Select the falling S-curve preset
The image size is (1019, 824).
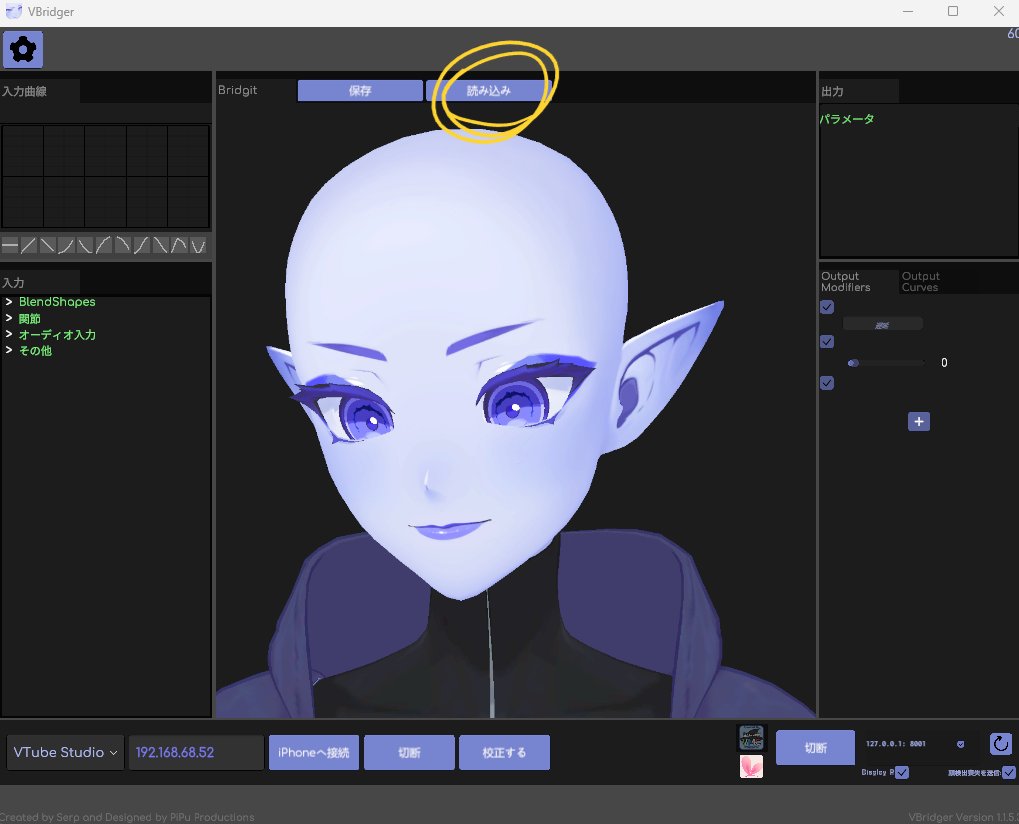(x=161, y=246)
